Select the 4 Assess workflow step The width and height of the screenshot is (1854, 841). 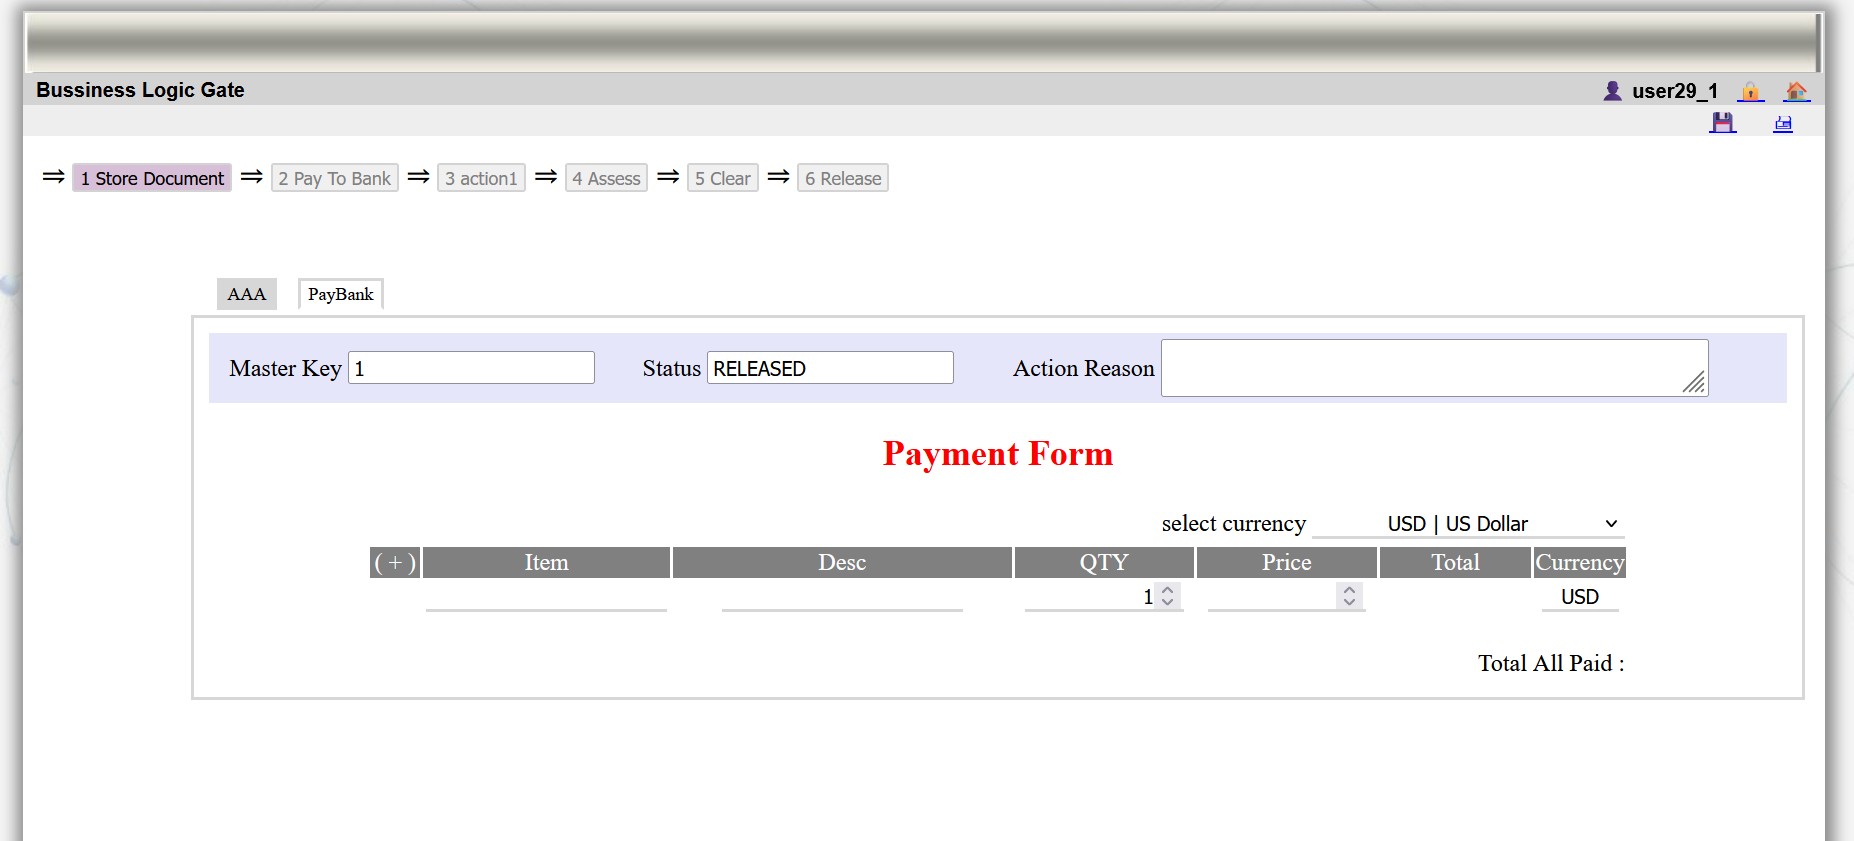point(606,178)
